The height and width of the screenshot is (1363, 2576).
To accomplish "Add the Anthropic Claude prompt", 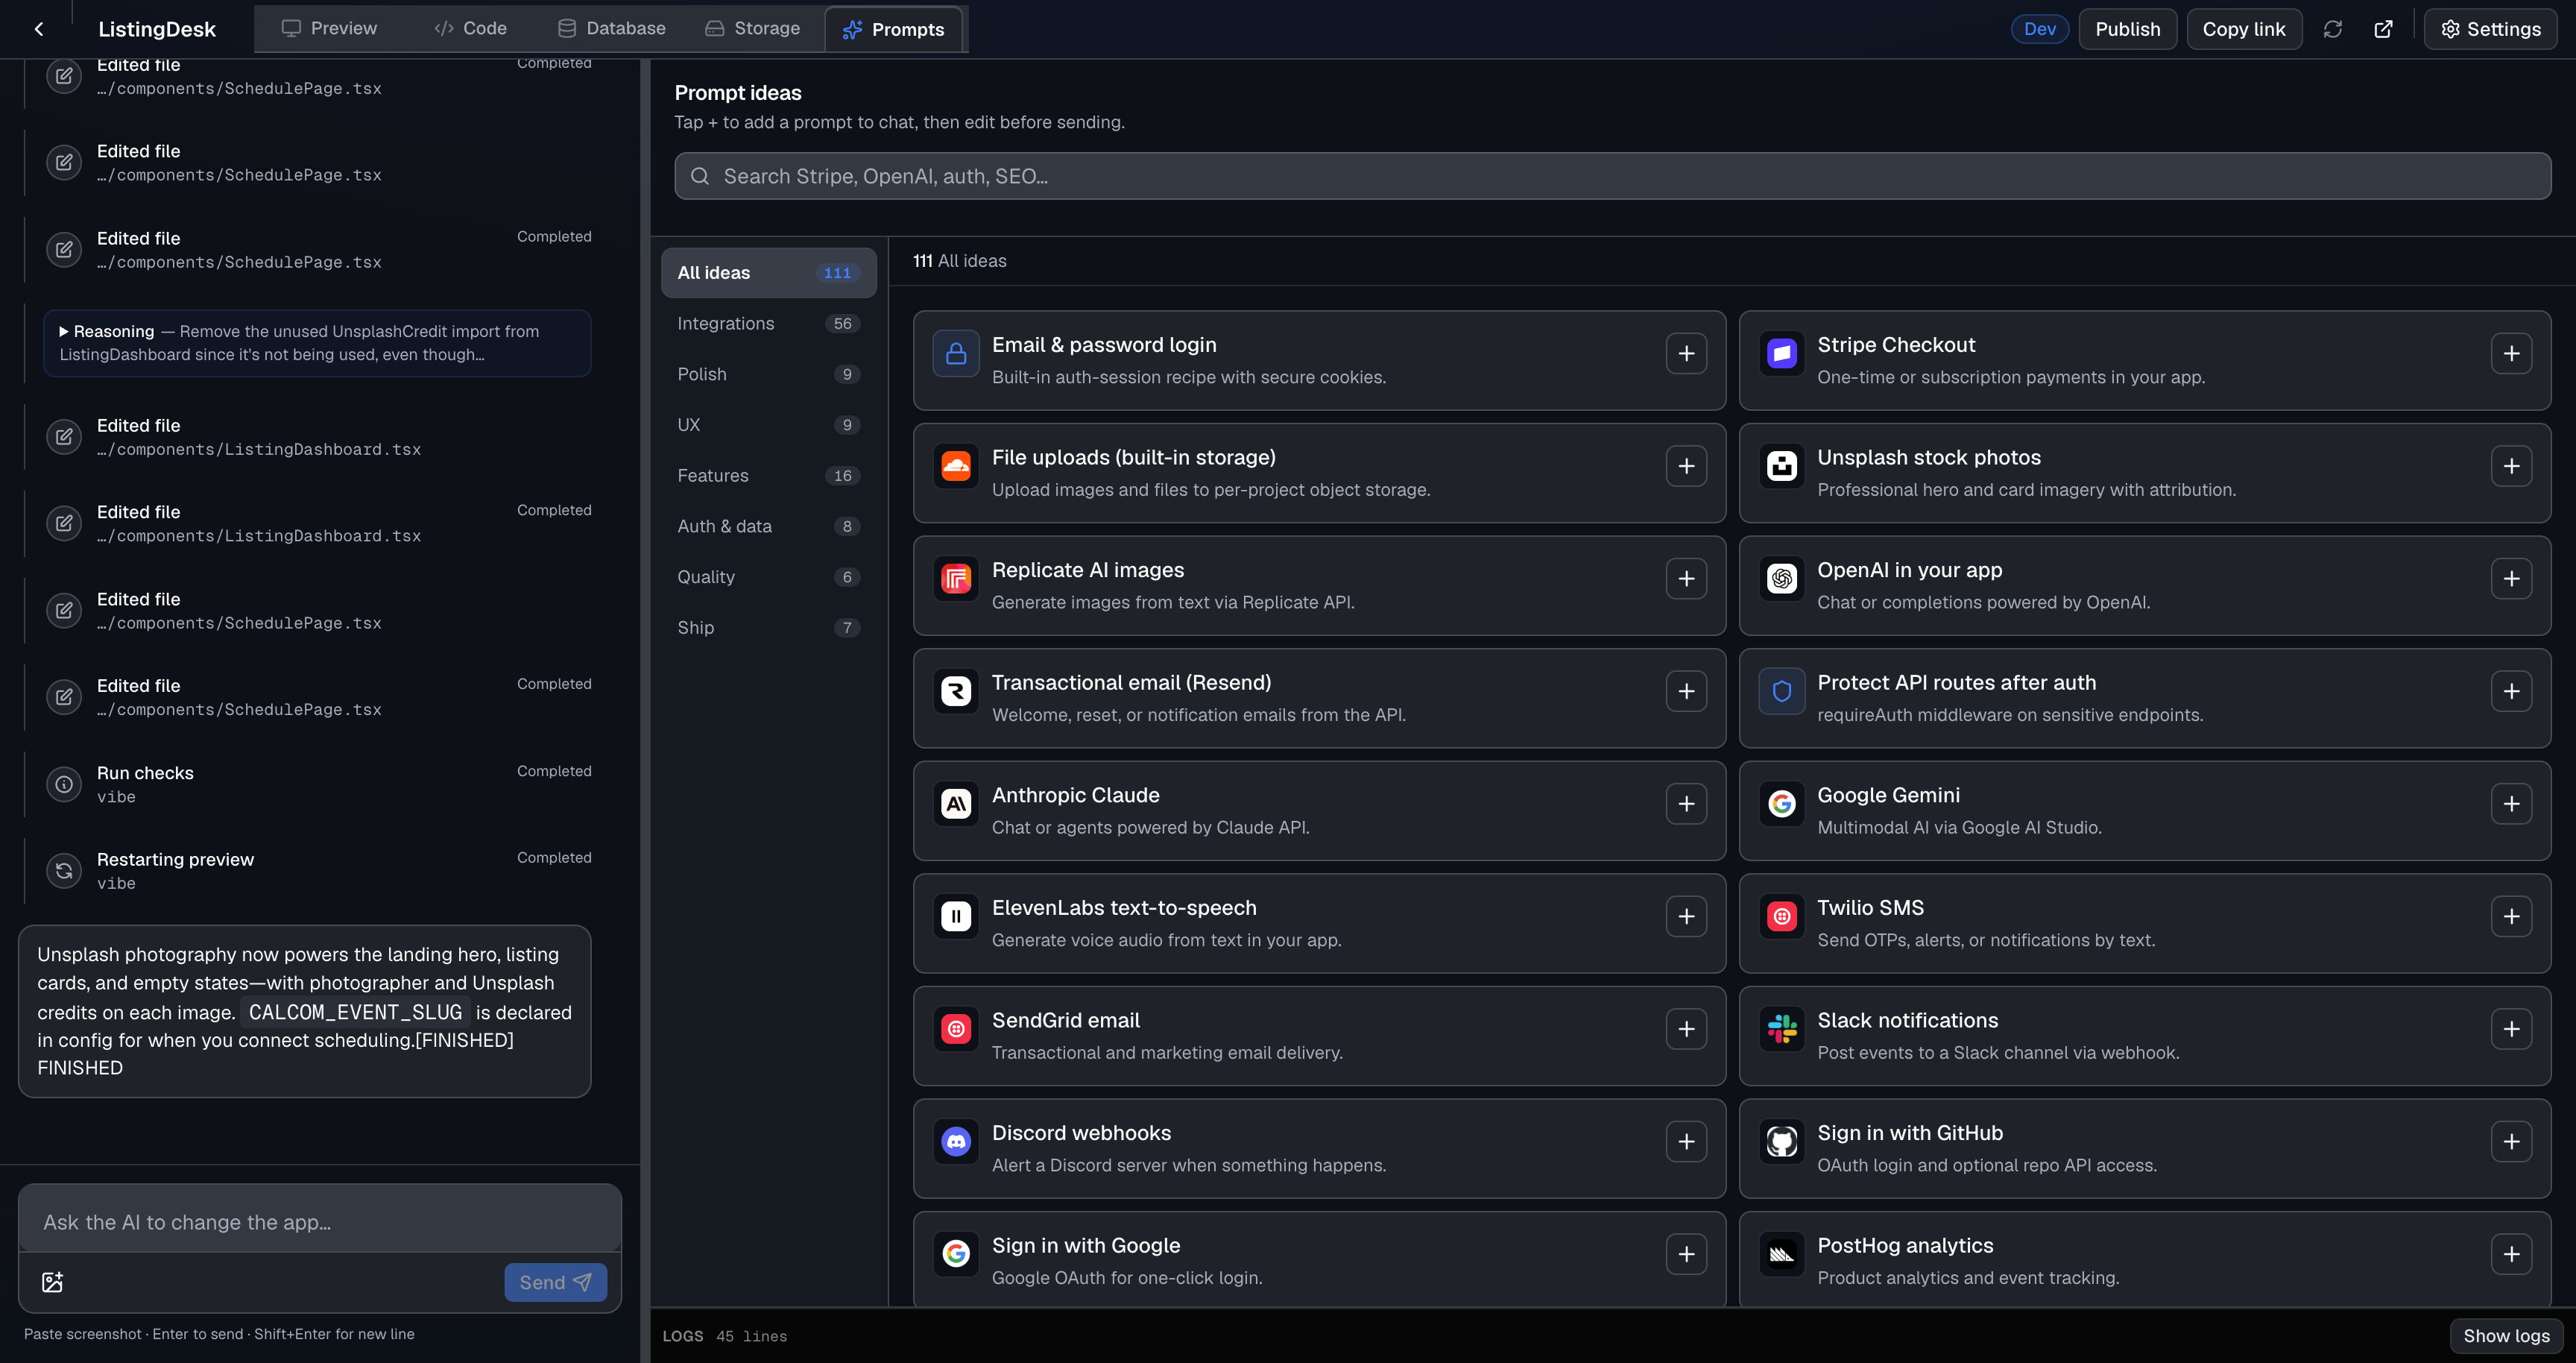I will pyautogui.click(x=1686, y=803).
